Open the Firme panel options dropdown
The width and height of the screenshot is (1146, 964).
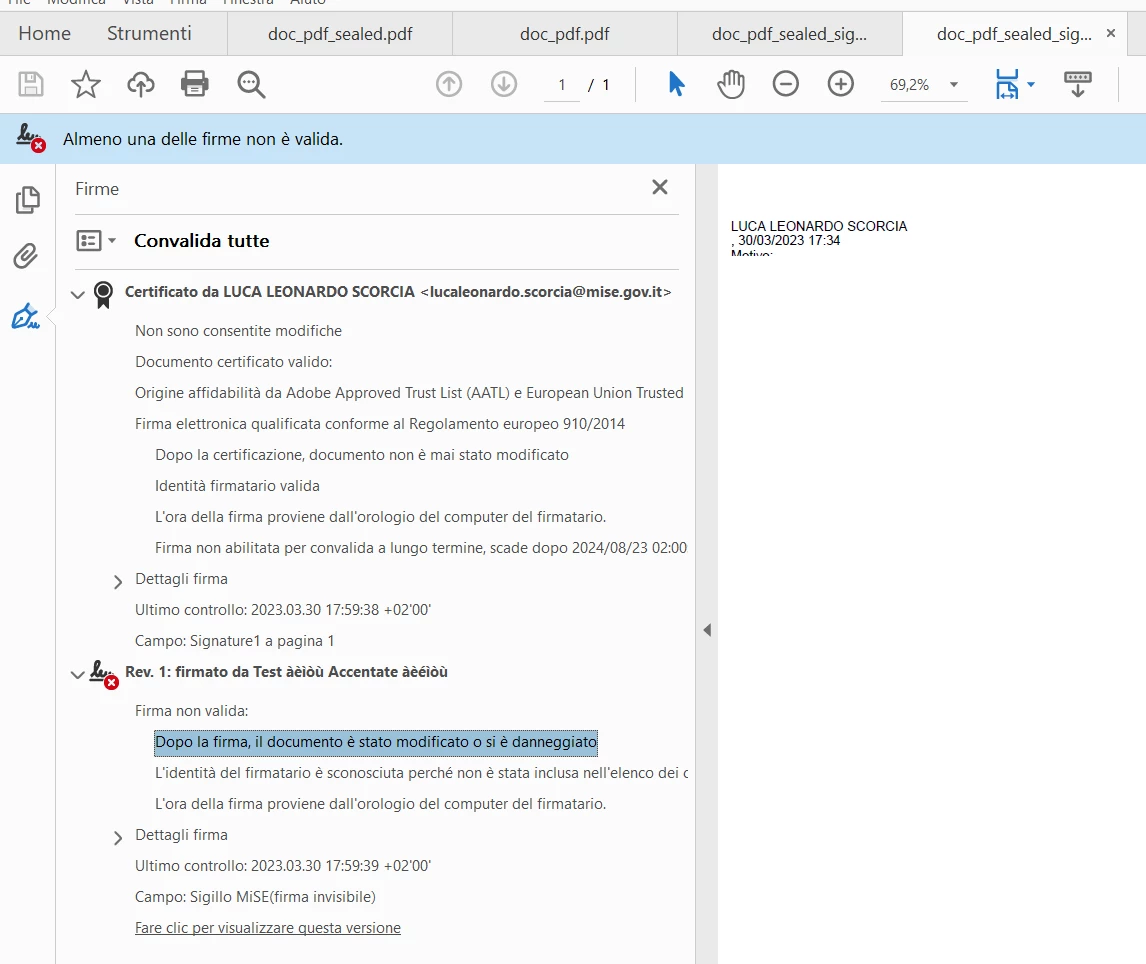[x=96, y=240]
